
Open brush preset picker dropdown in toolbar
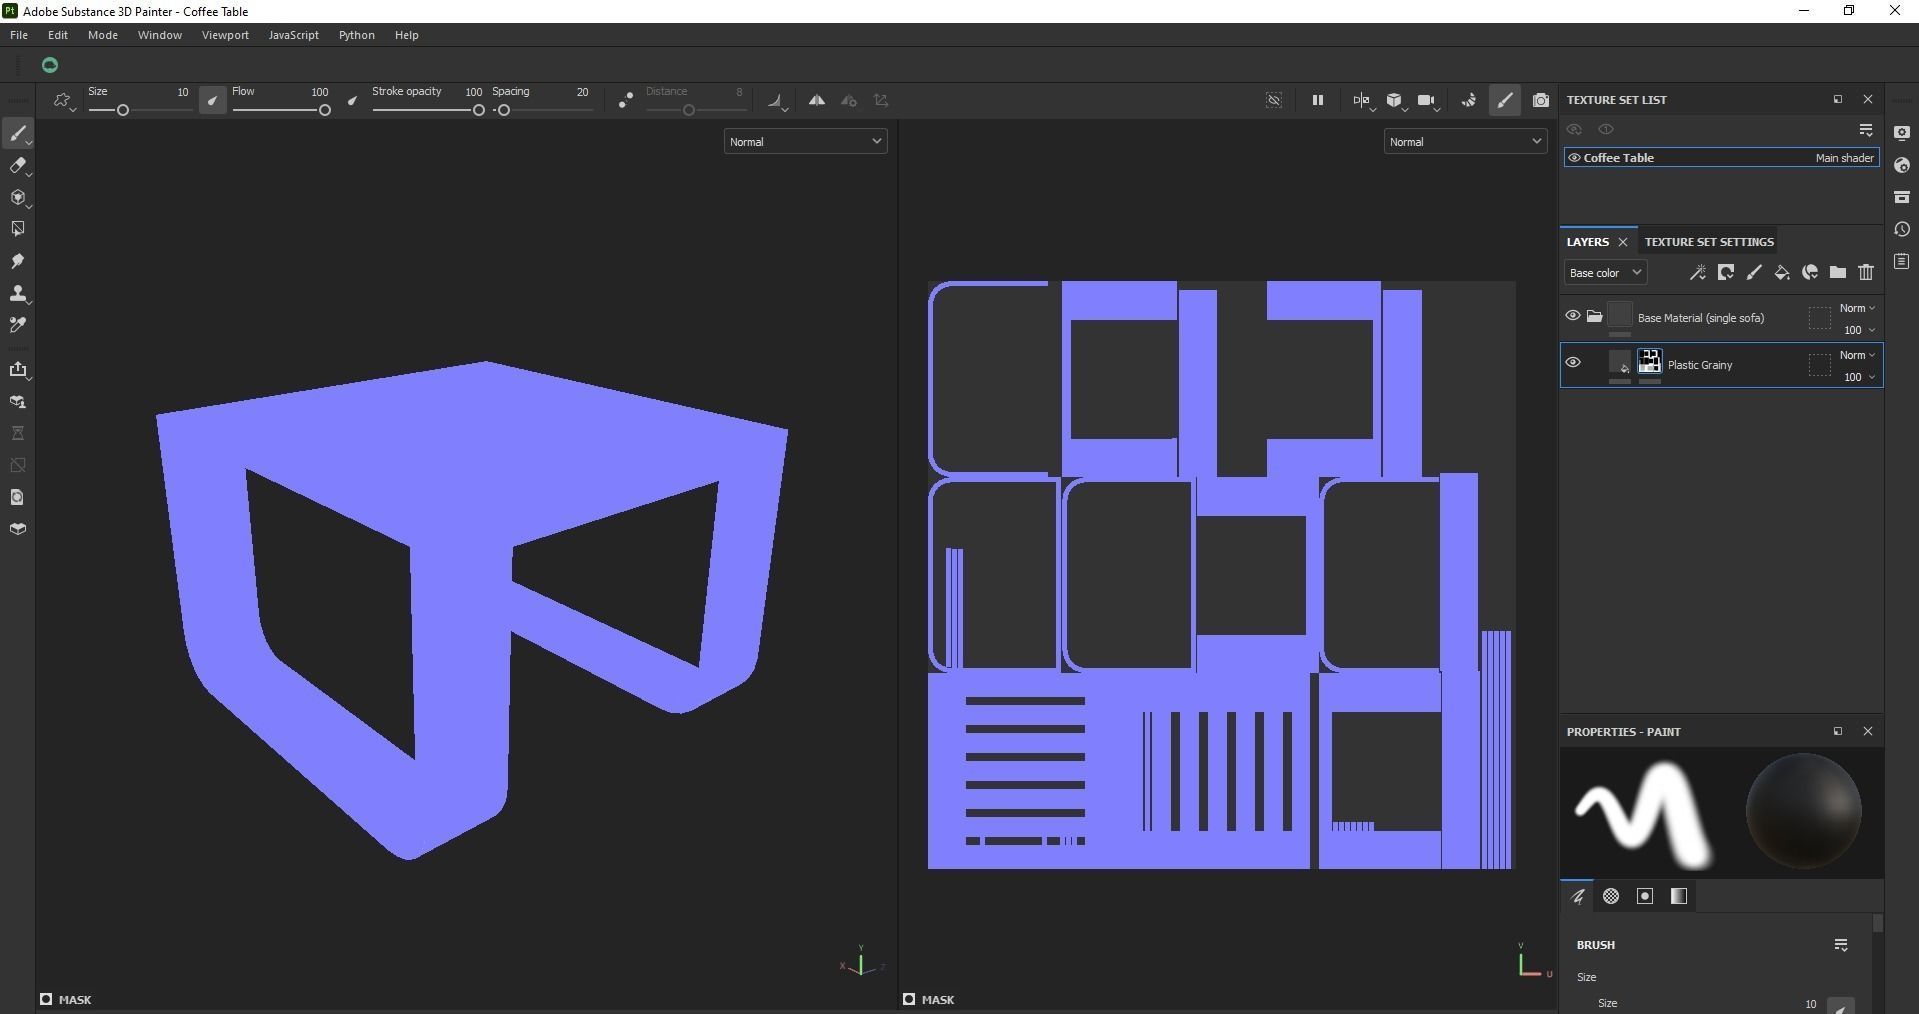click(x=64, y=101)
